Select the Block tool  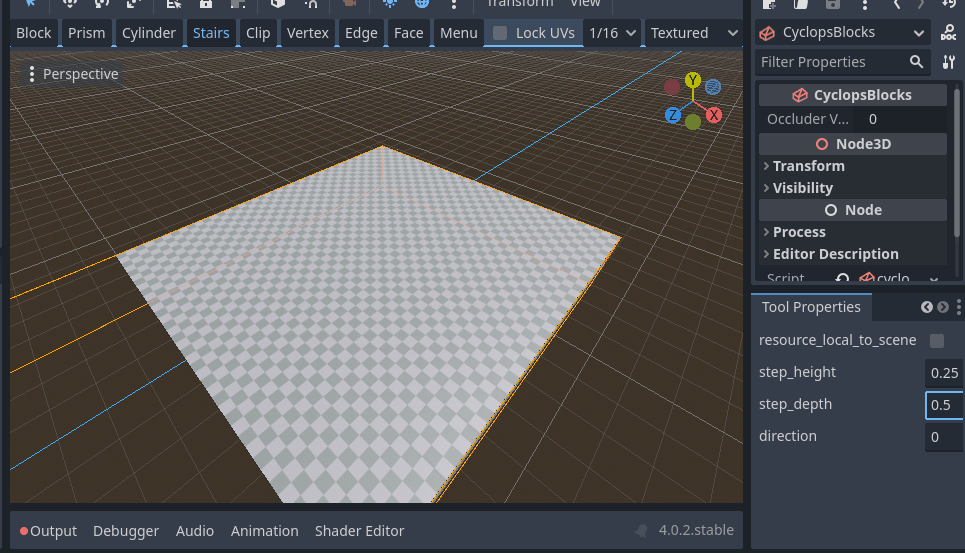coord(34,33)
